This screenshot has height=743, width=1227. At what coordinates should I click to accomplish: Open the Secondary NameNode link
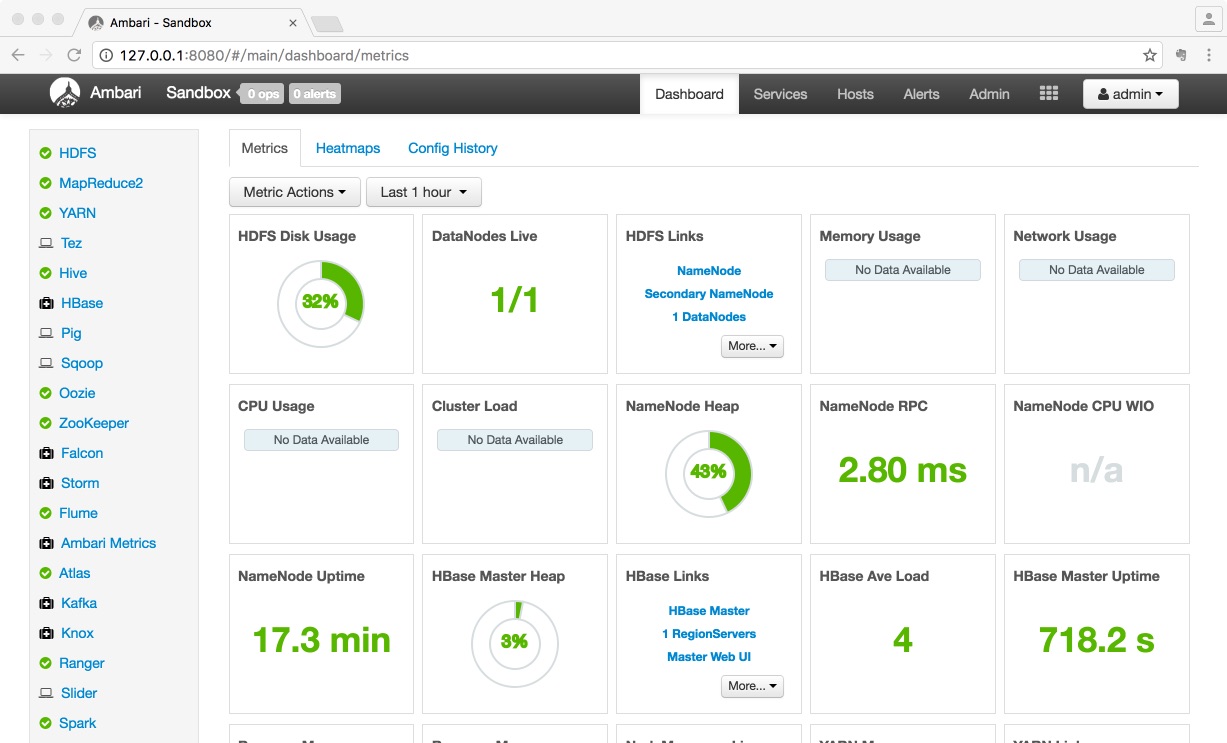click(x=709, y=294)
